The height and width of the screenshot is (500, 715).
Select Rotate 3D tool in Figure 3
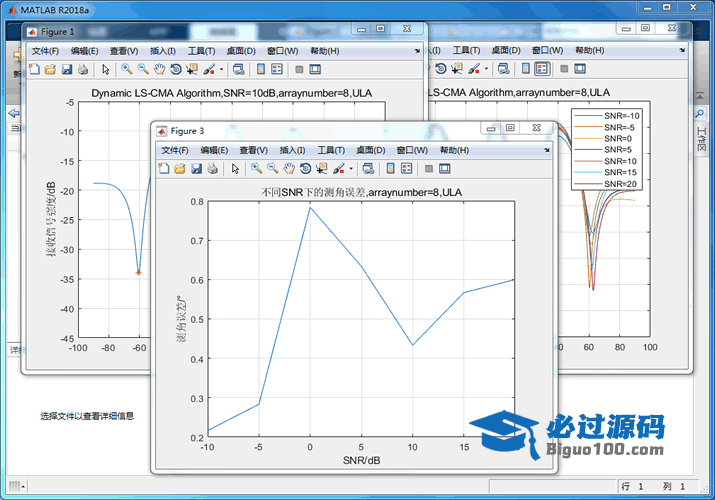pos(305,169)
